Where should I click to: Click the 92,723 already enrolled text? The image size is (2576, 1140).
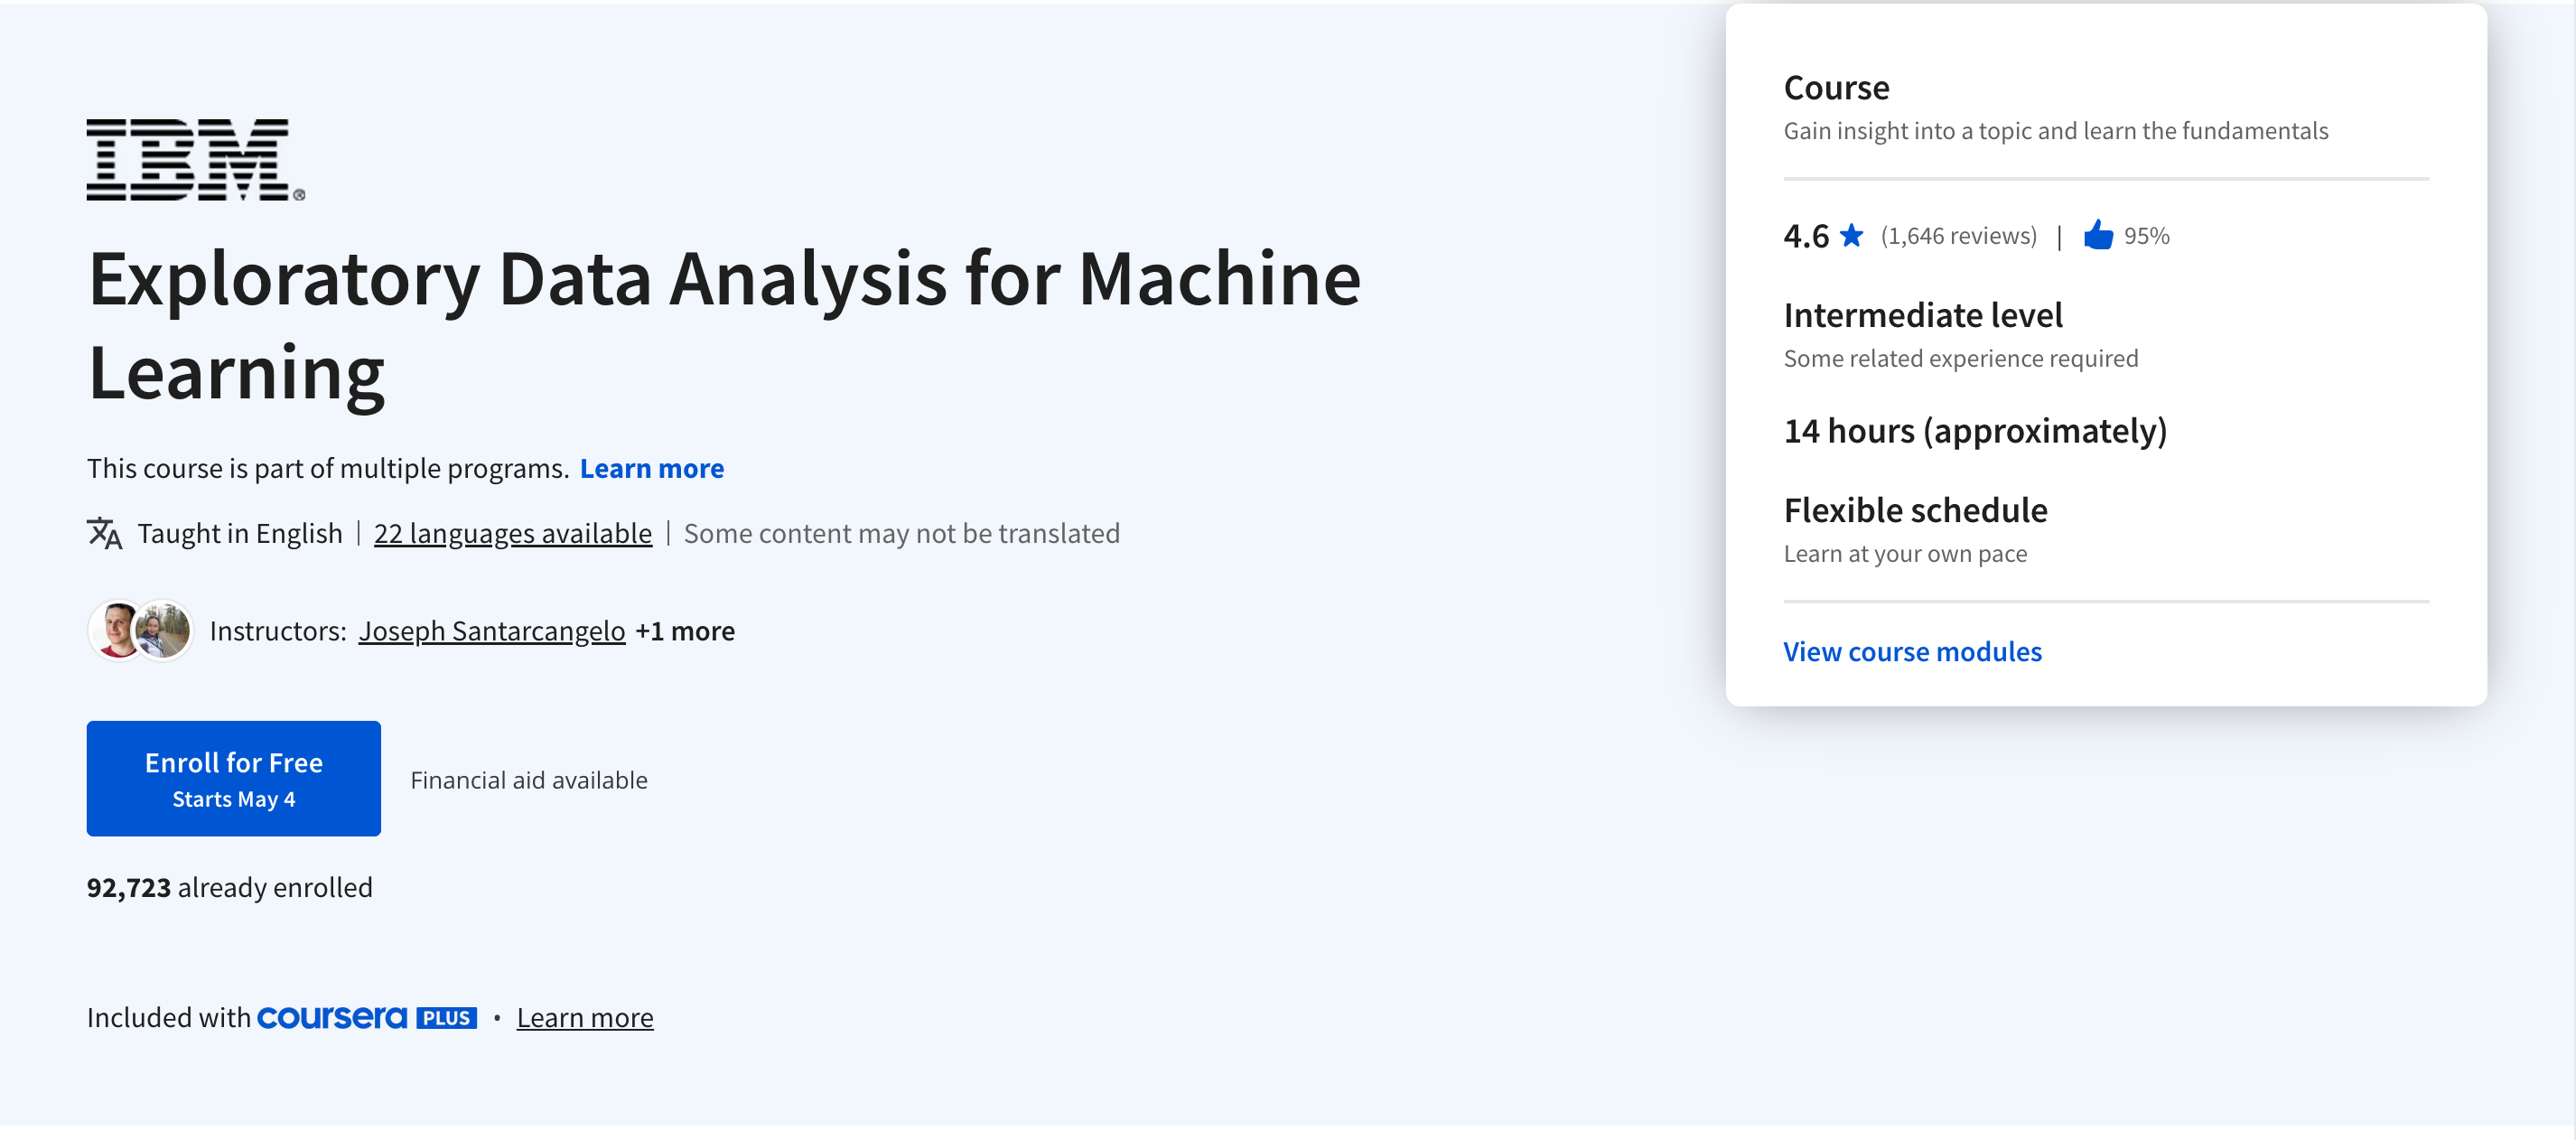tap(229, 888)
